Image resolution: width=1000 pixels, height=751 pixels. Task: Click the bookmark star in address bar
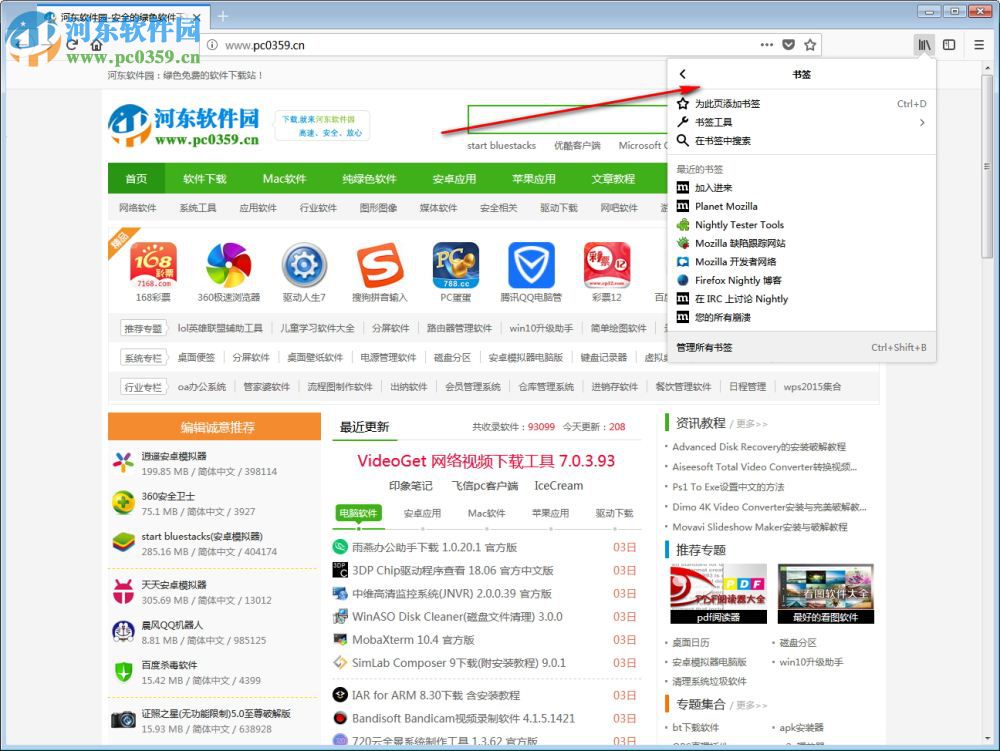[810, 45]
